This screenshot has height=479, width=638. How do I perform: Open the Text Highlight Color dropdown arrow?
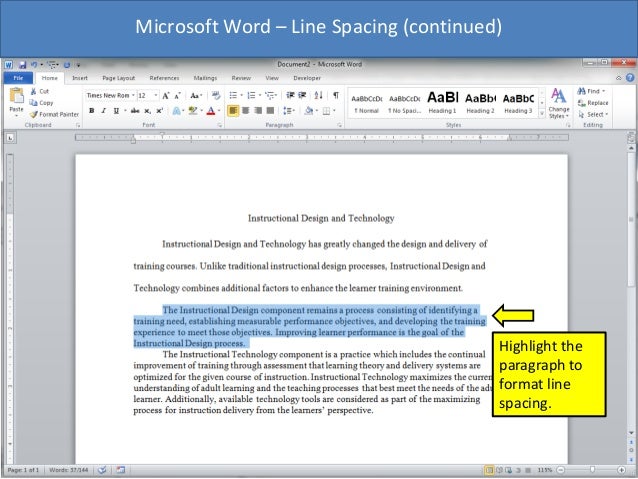tap(201, 111)
